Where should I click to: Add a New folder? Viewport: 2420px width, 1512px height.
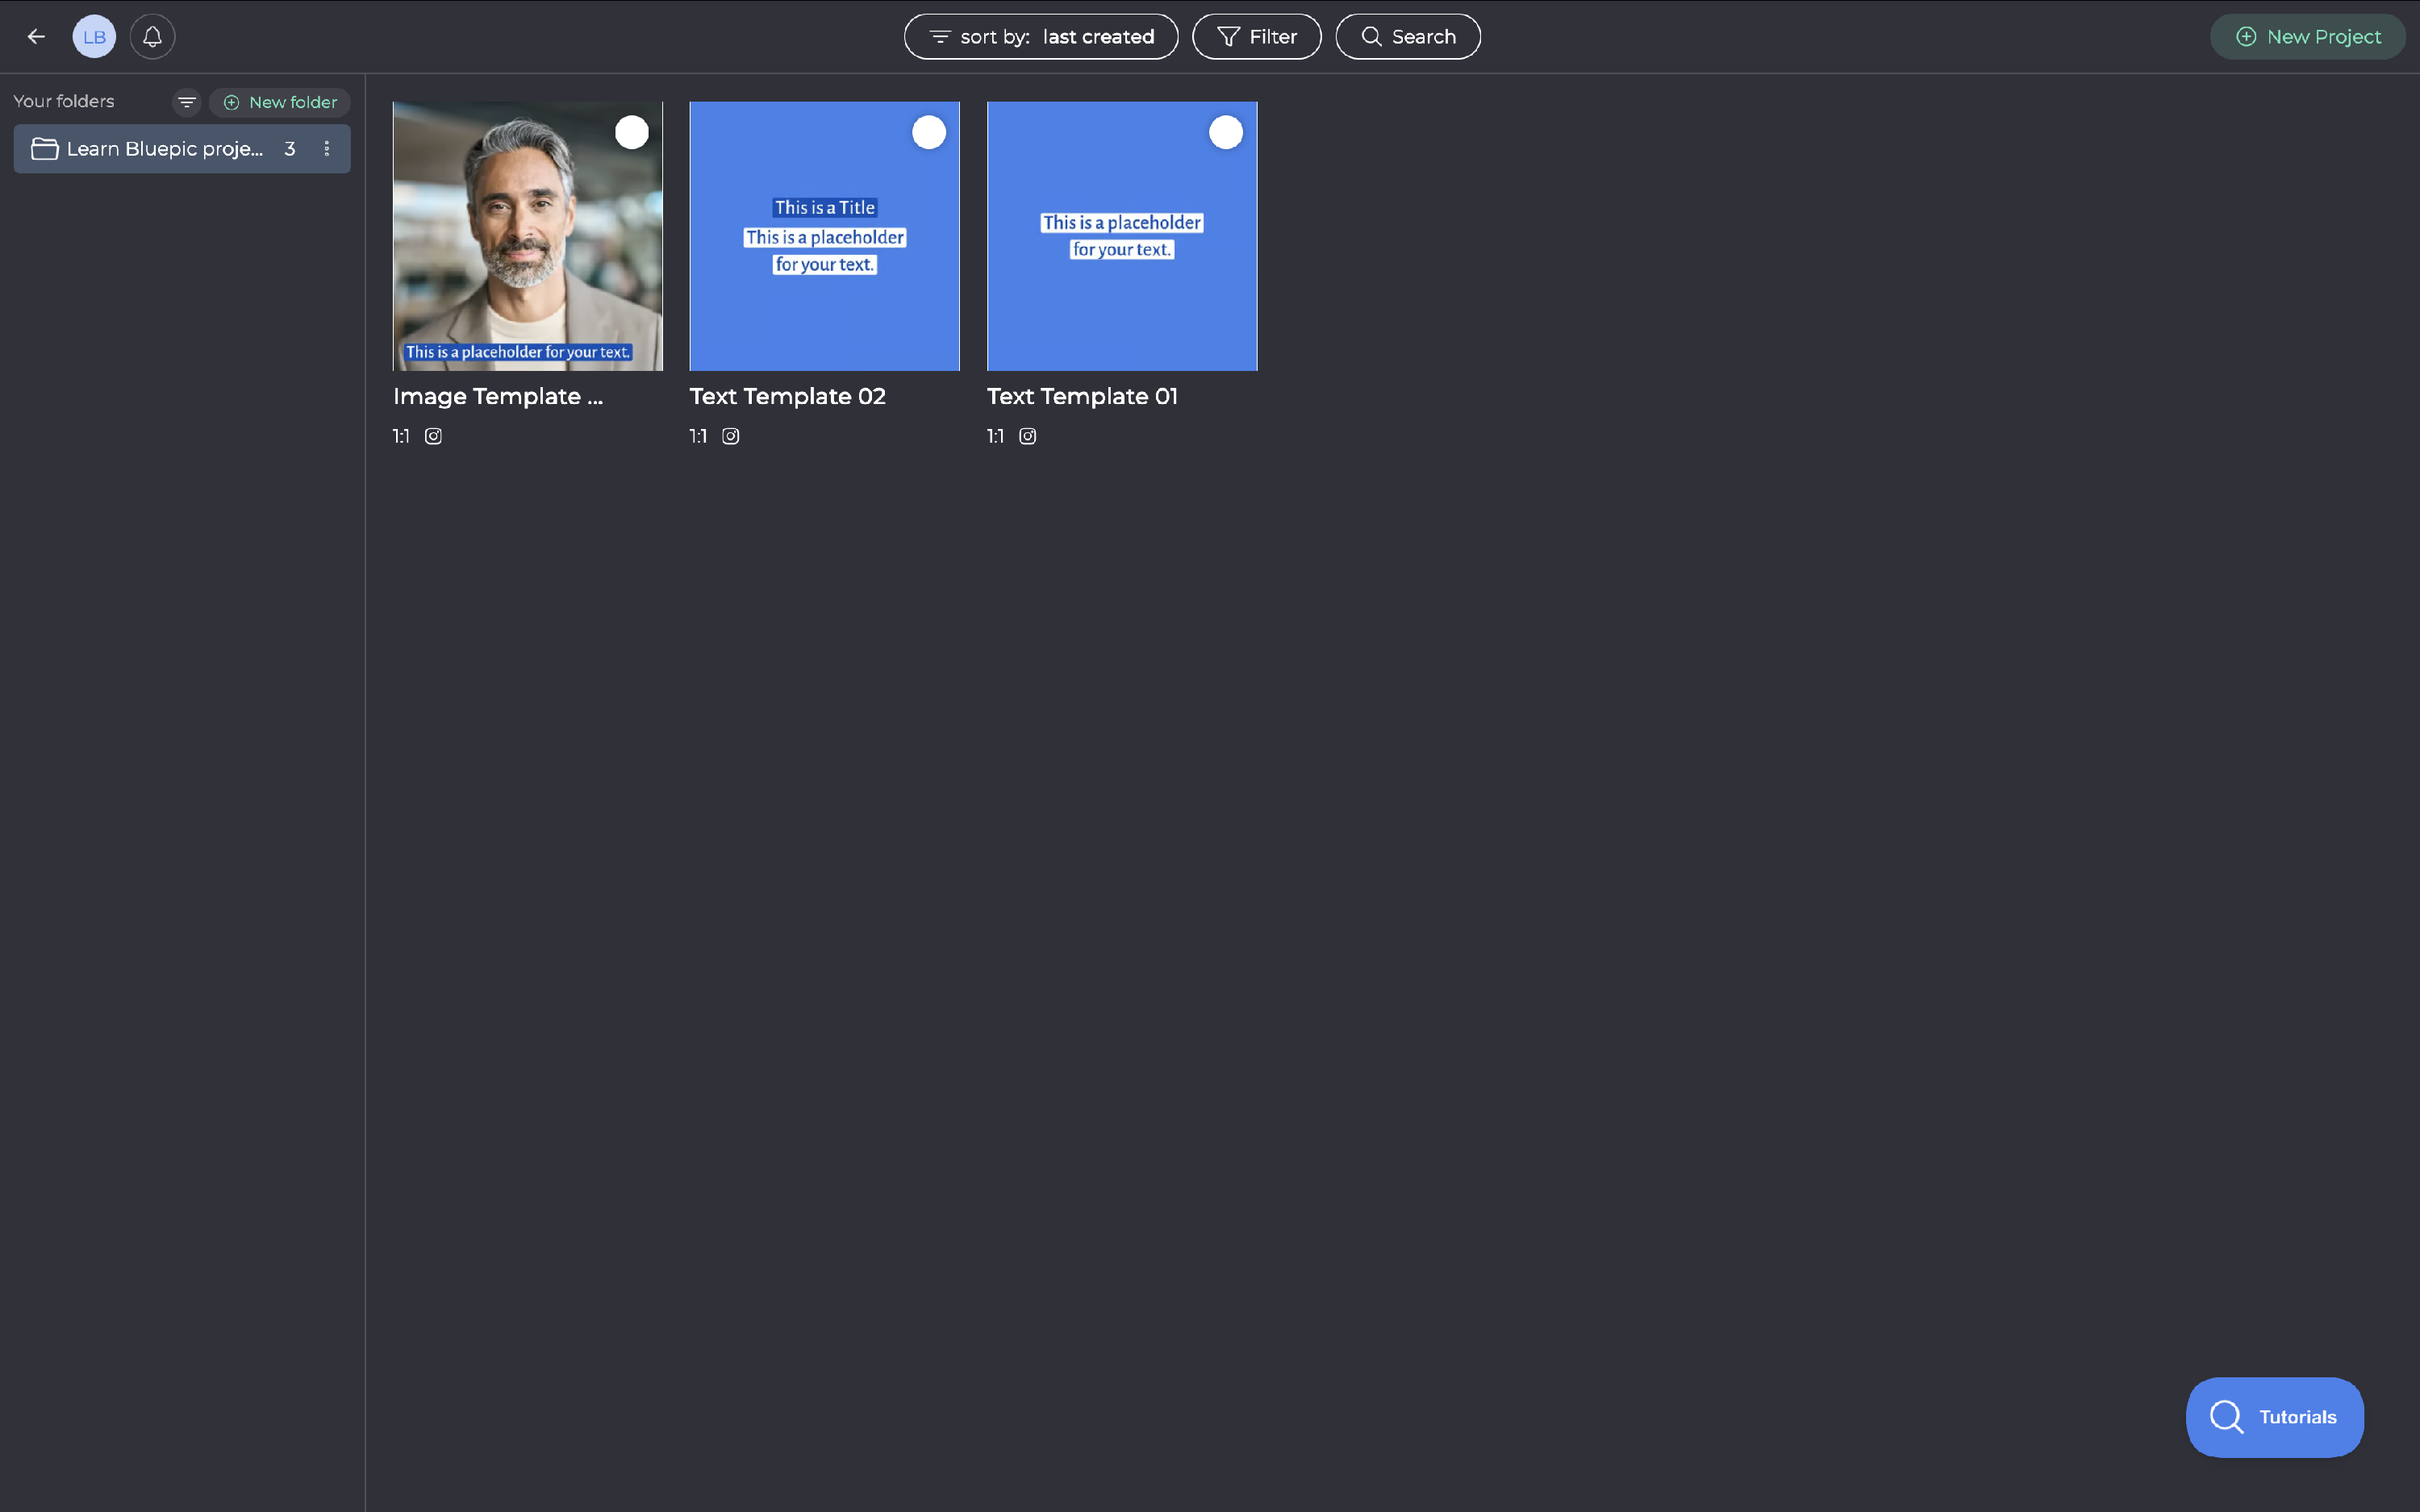[x=280, y=102]
